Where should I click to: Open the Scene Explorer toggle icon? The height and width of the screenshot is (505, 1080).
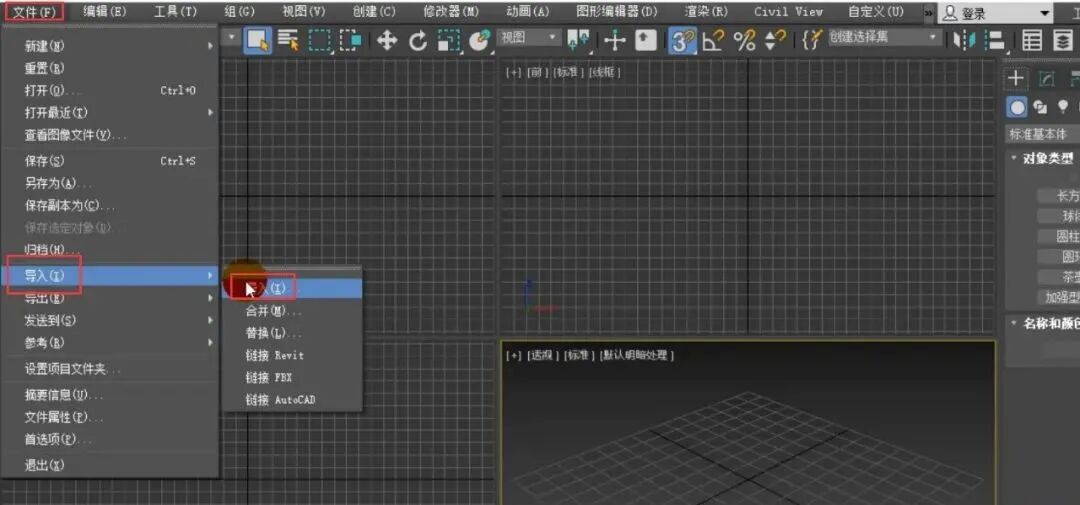tap(1031, 41)
